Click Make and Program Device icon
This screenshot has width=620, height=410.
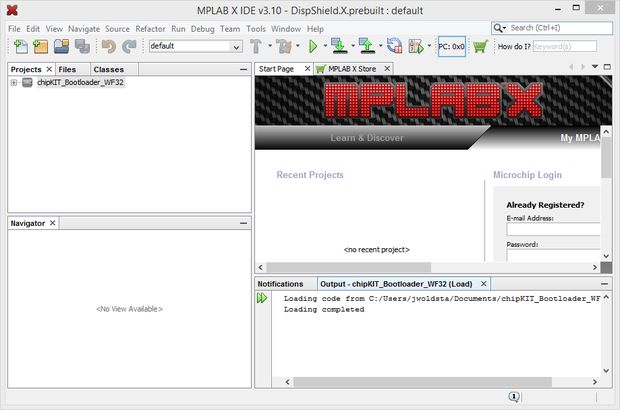339,46
